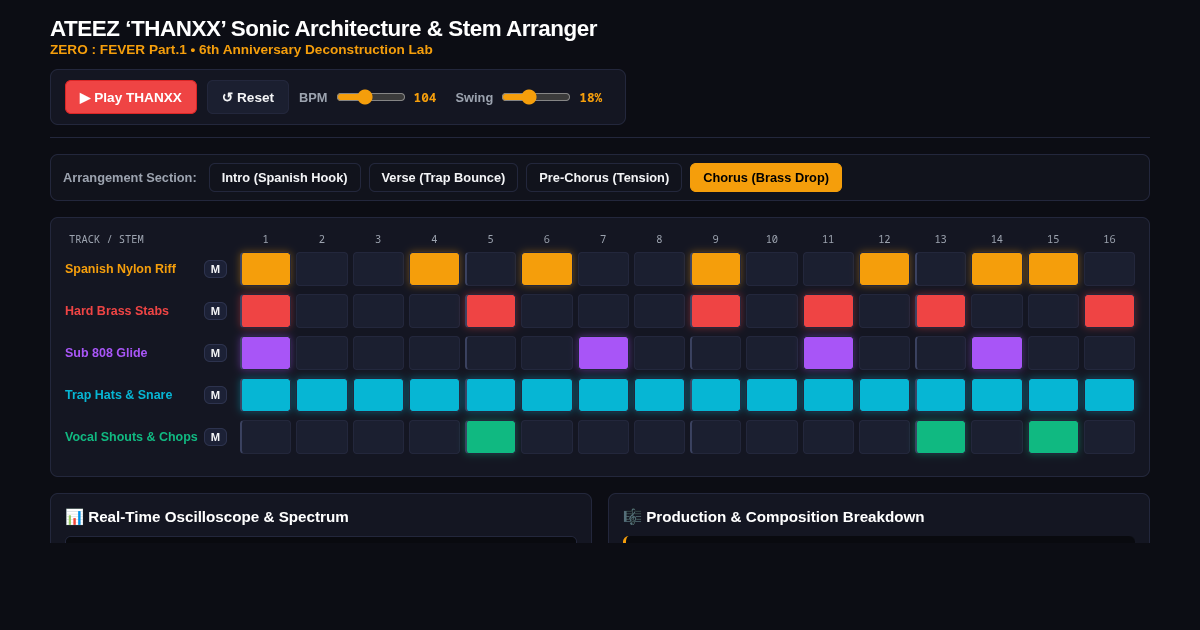Toggle Spanish Nylon Riff step 4
1200x630 pixels.
click(x=434, y=269)
